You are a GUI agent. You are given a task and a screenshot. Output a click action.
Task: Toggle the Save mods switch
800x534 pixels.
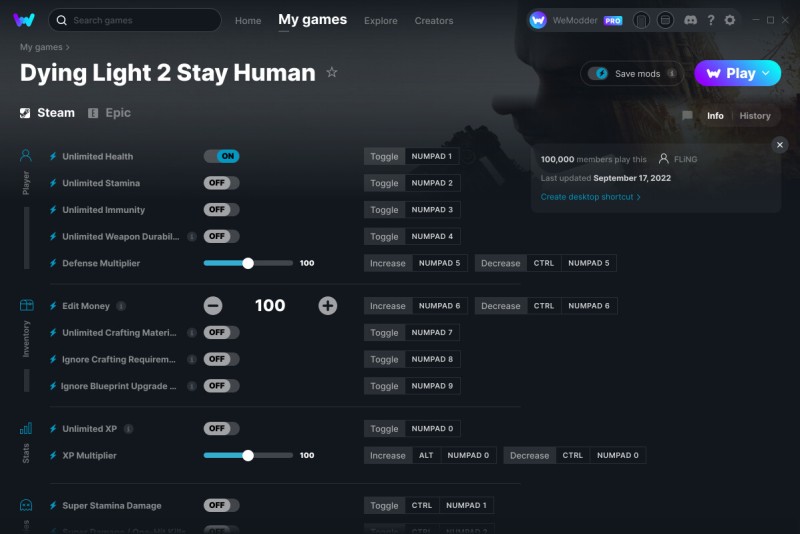coord(598,73)
